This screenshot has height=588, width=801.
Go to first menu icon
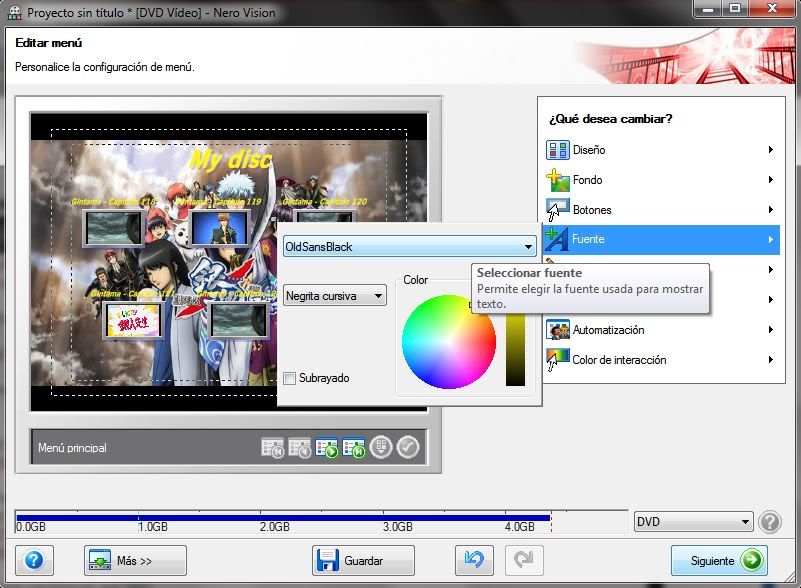point(272,448)
